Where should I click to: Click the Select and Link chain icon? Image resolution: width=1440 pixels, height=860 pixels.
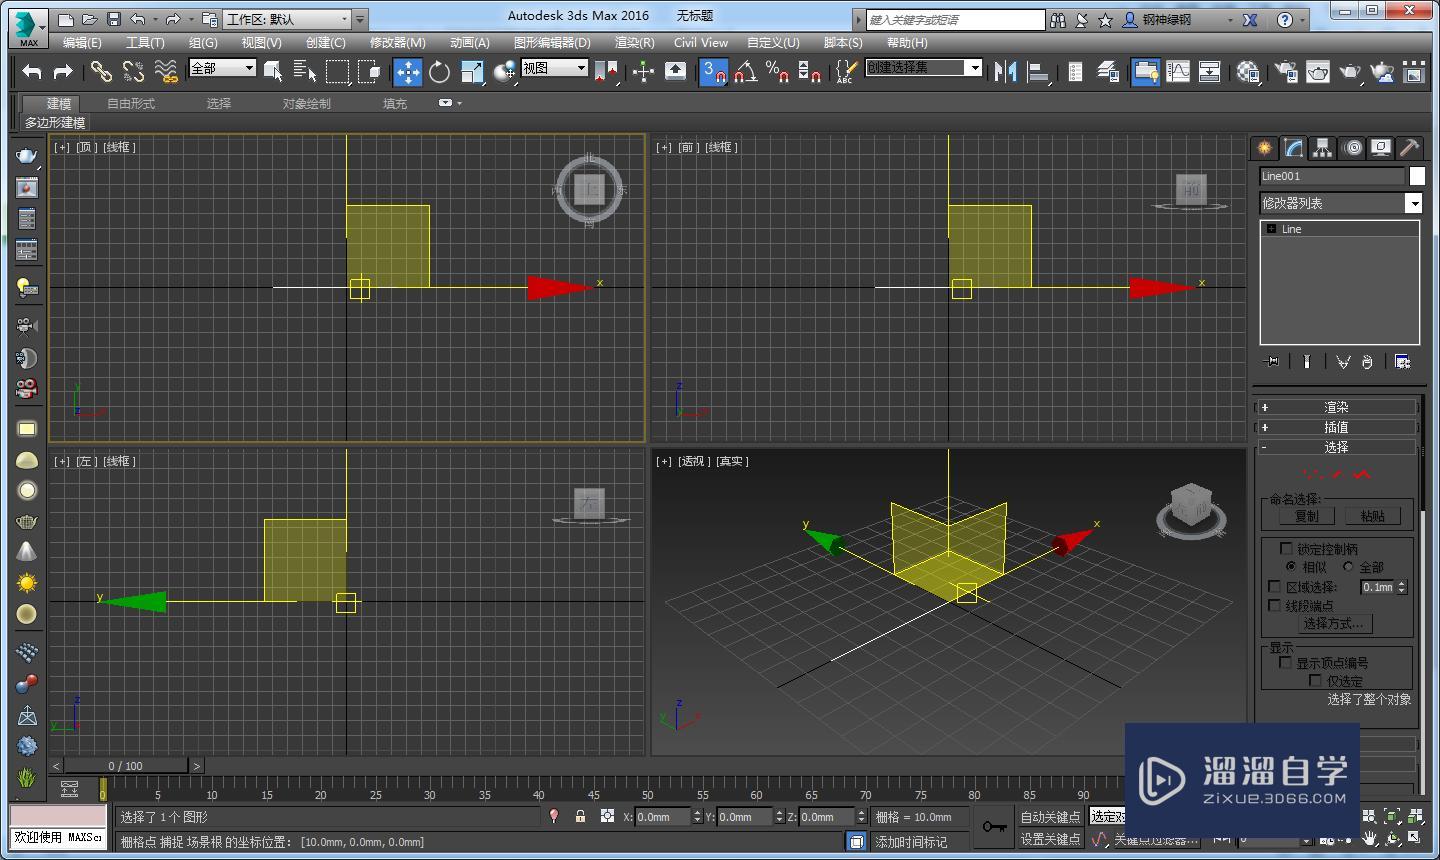pyautogui.click(x=101, y=71)
